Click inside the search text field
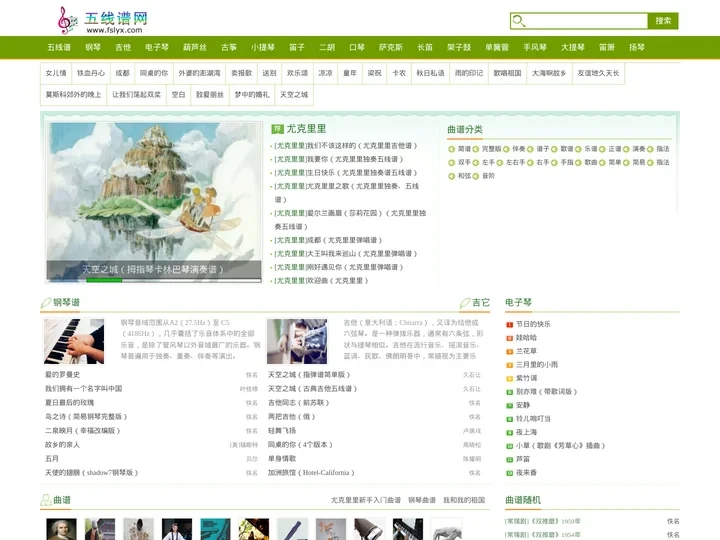 [587, 21]
